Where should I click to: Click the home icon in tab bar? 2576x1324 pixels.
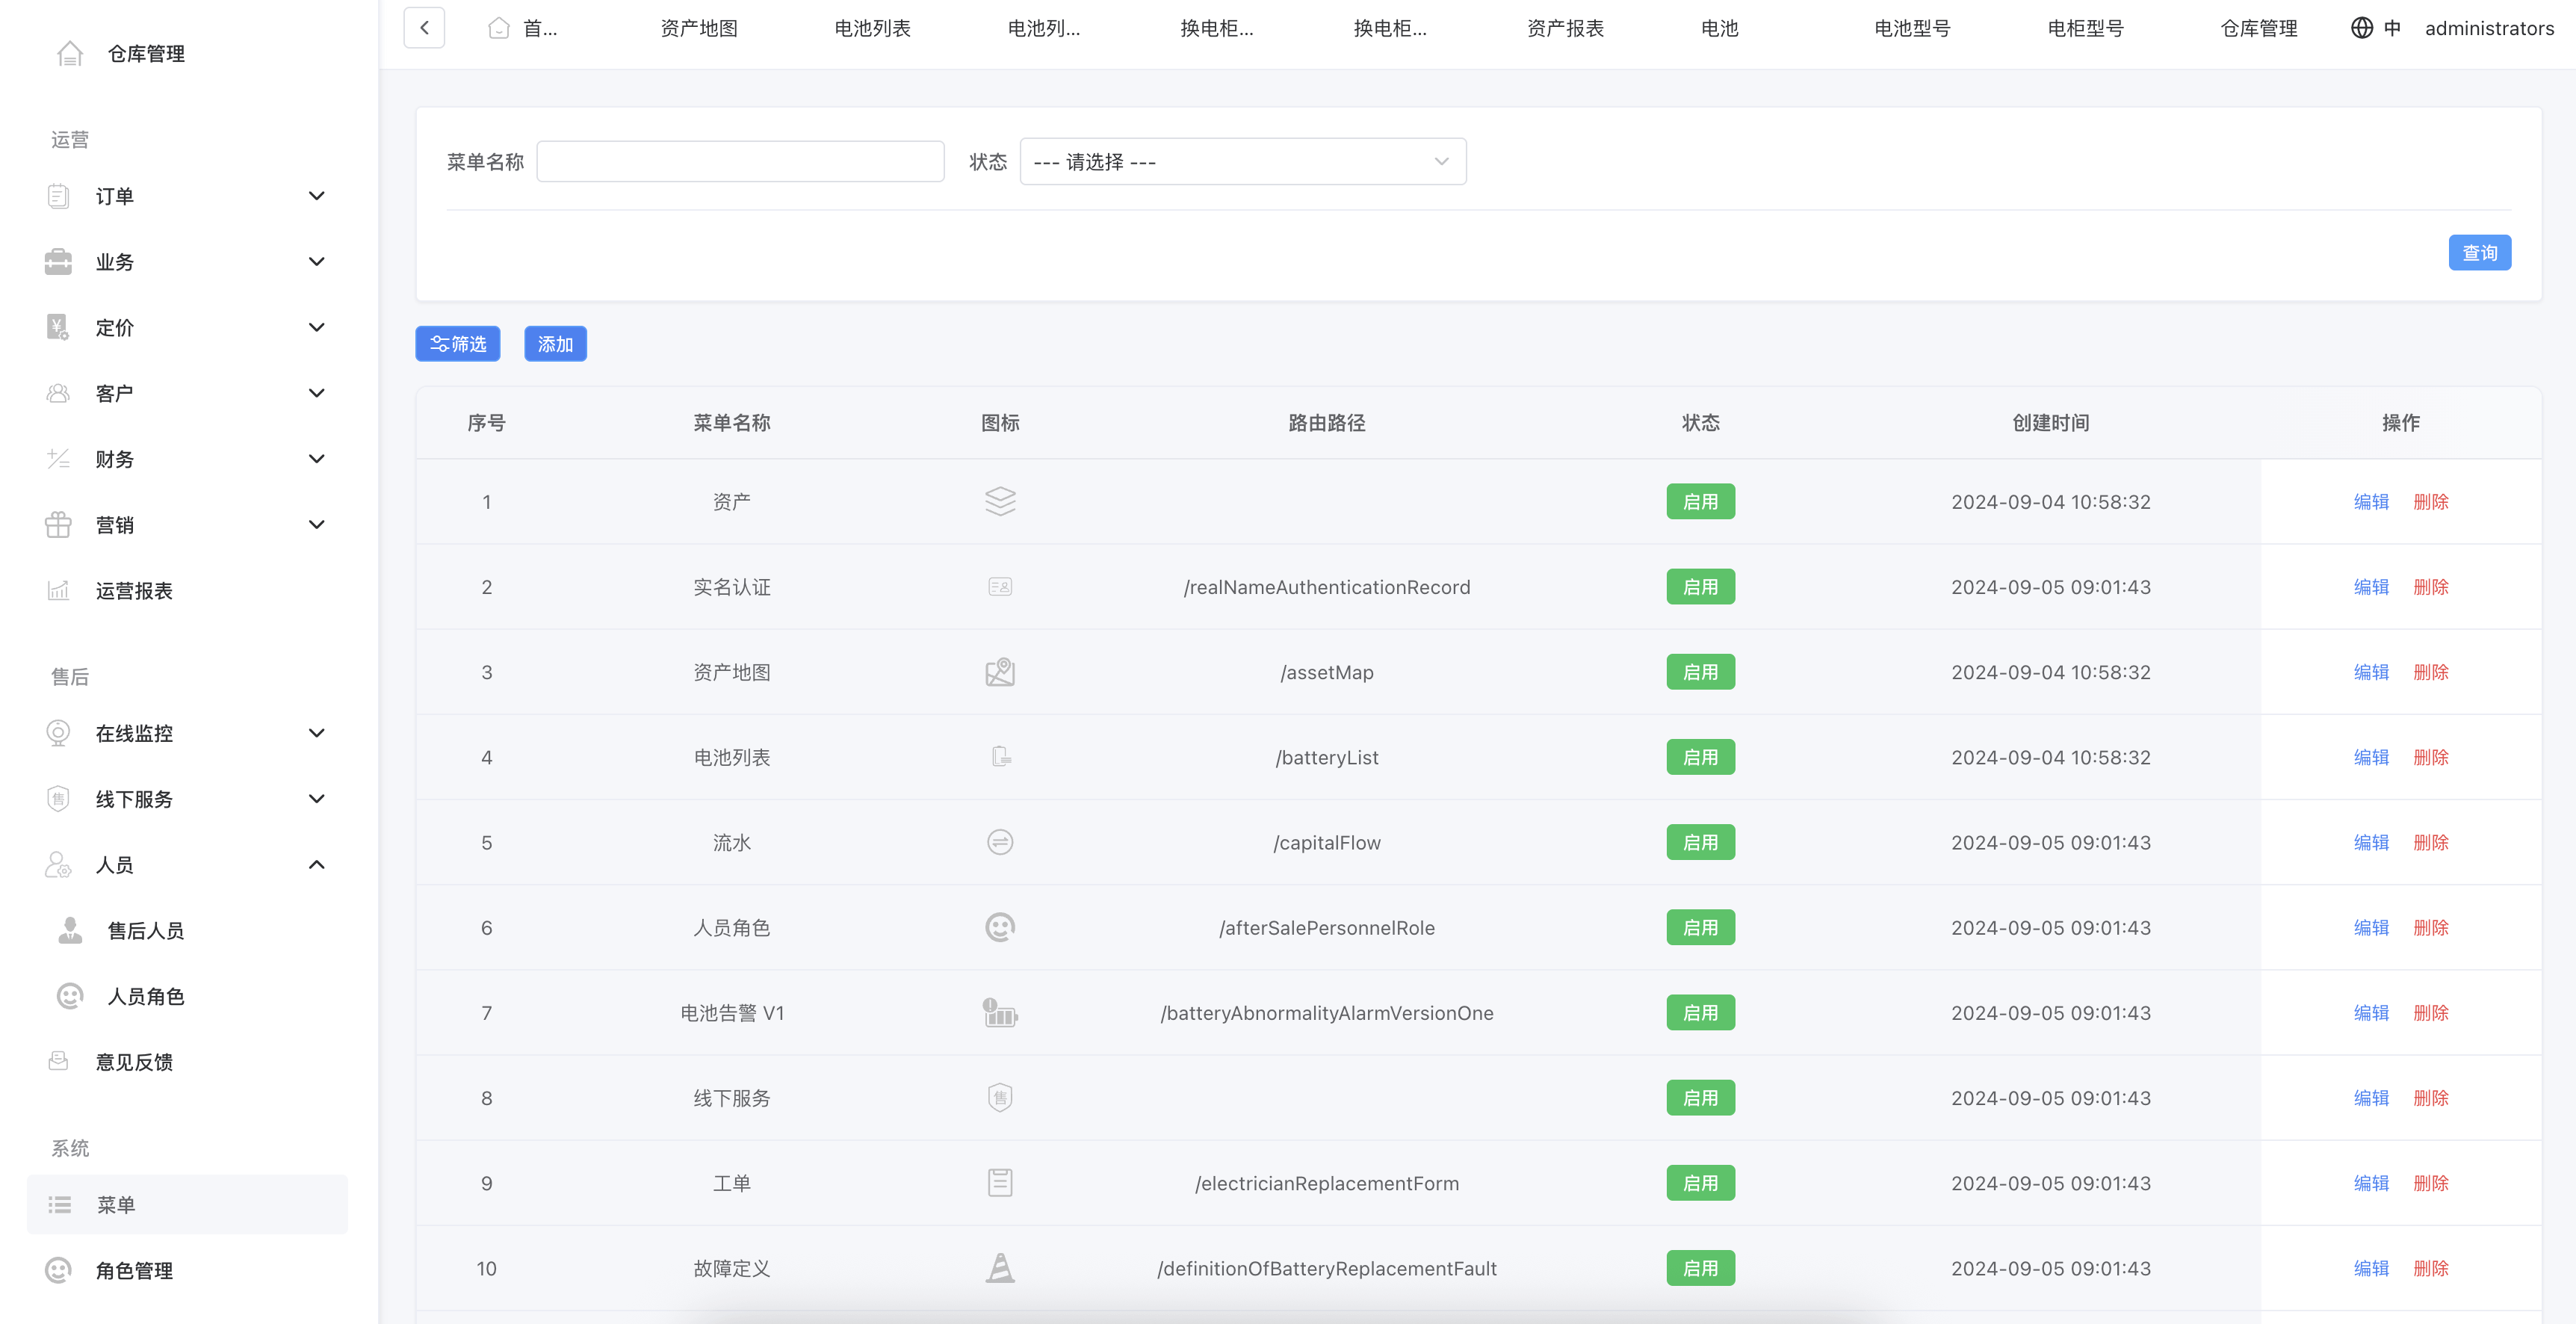(x=498, y=28)
